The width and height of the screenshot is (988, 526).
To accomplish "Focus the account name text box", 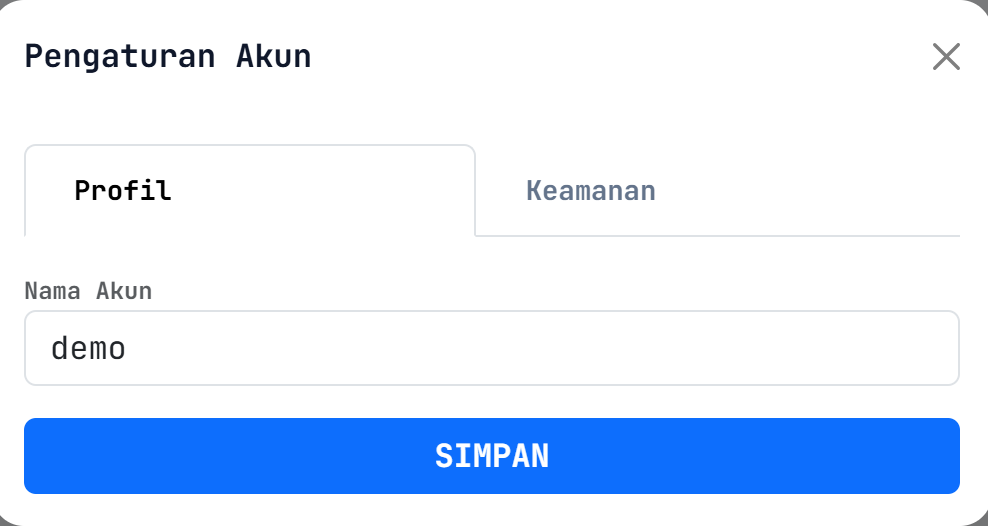I will 491,348.
